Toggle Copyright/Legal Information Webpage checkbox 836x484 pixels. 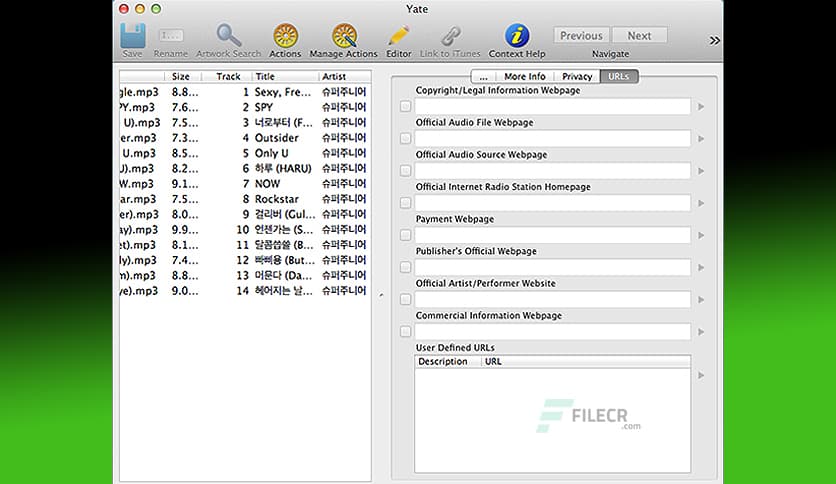406,107
